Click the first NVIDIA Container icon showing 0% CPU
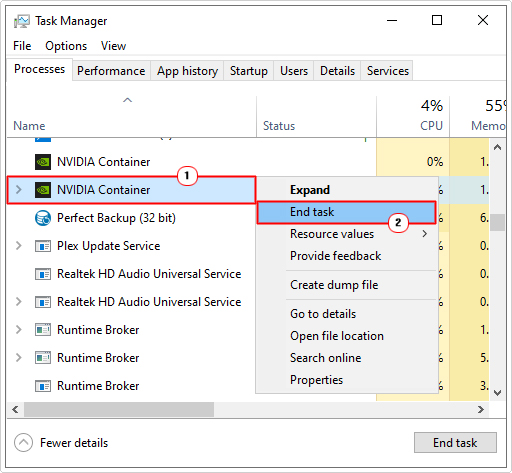The image size is (512, 473). click(x=43, y=162)
